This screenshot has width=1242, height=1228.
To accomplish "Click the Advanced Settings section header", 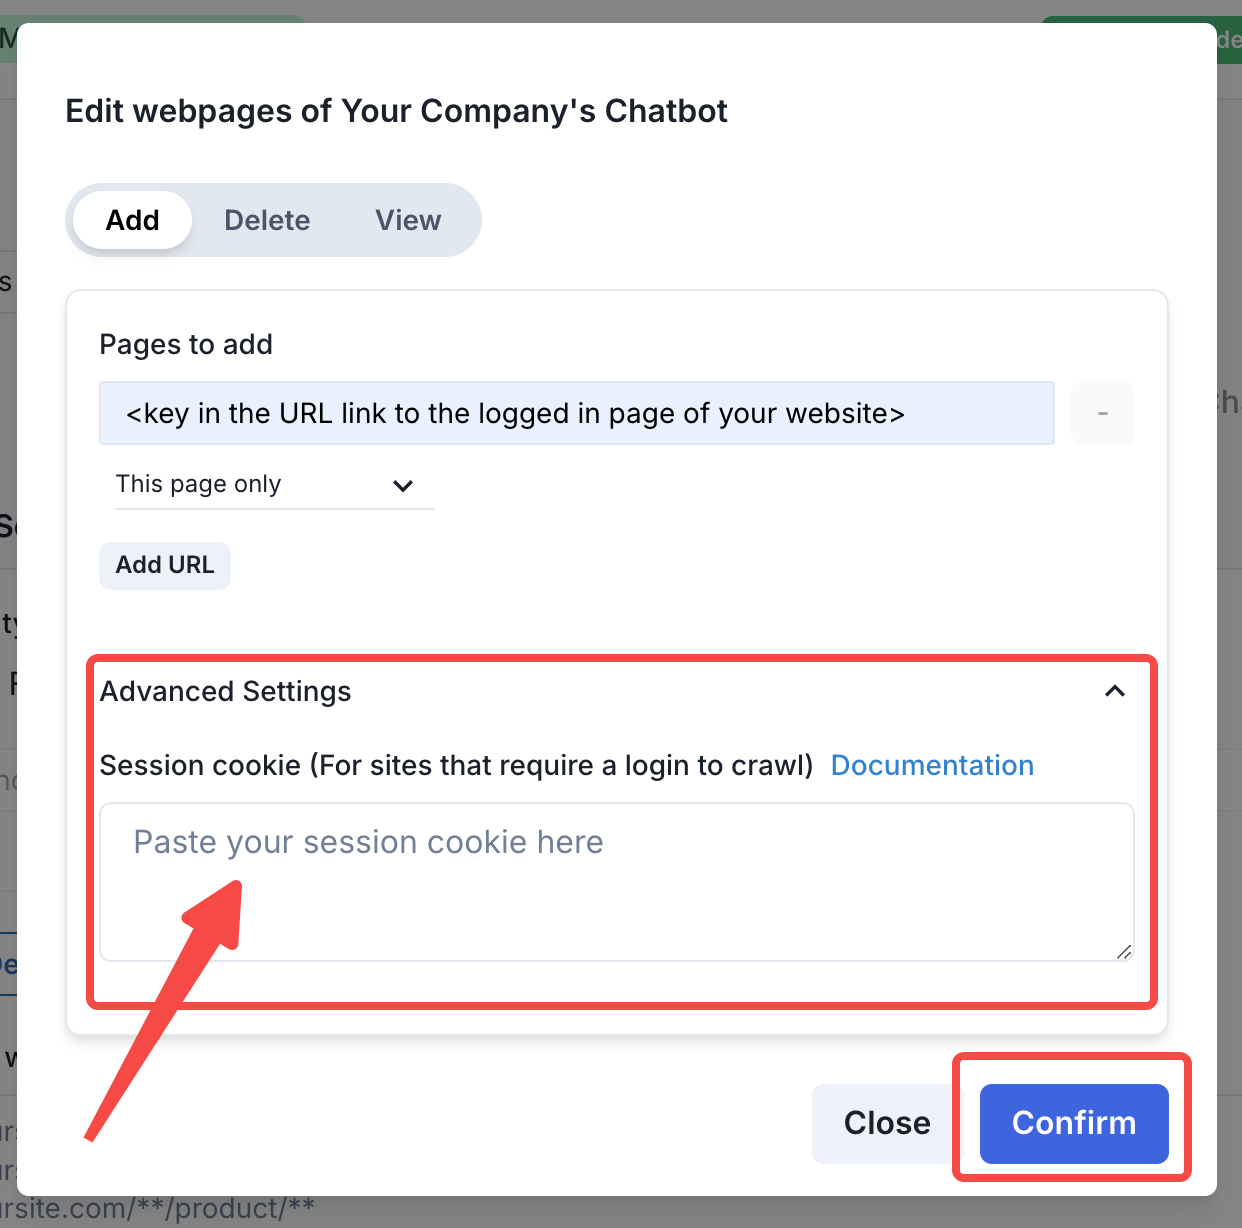I will (226, 691).
